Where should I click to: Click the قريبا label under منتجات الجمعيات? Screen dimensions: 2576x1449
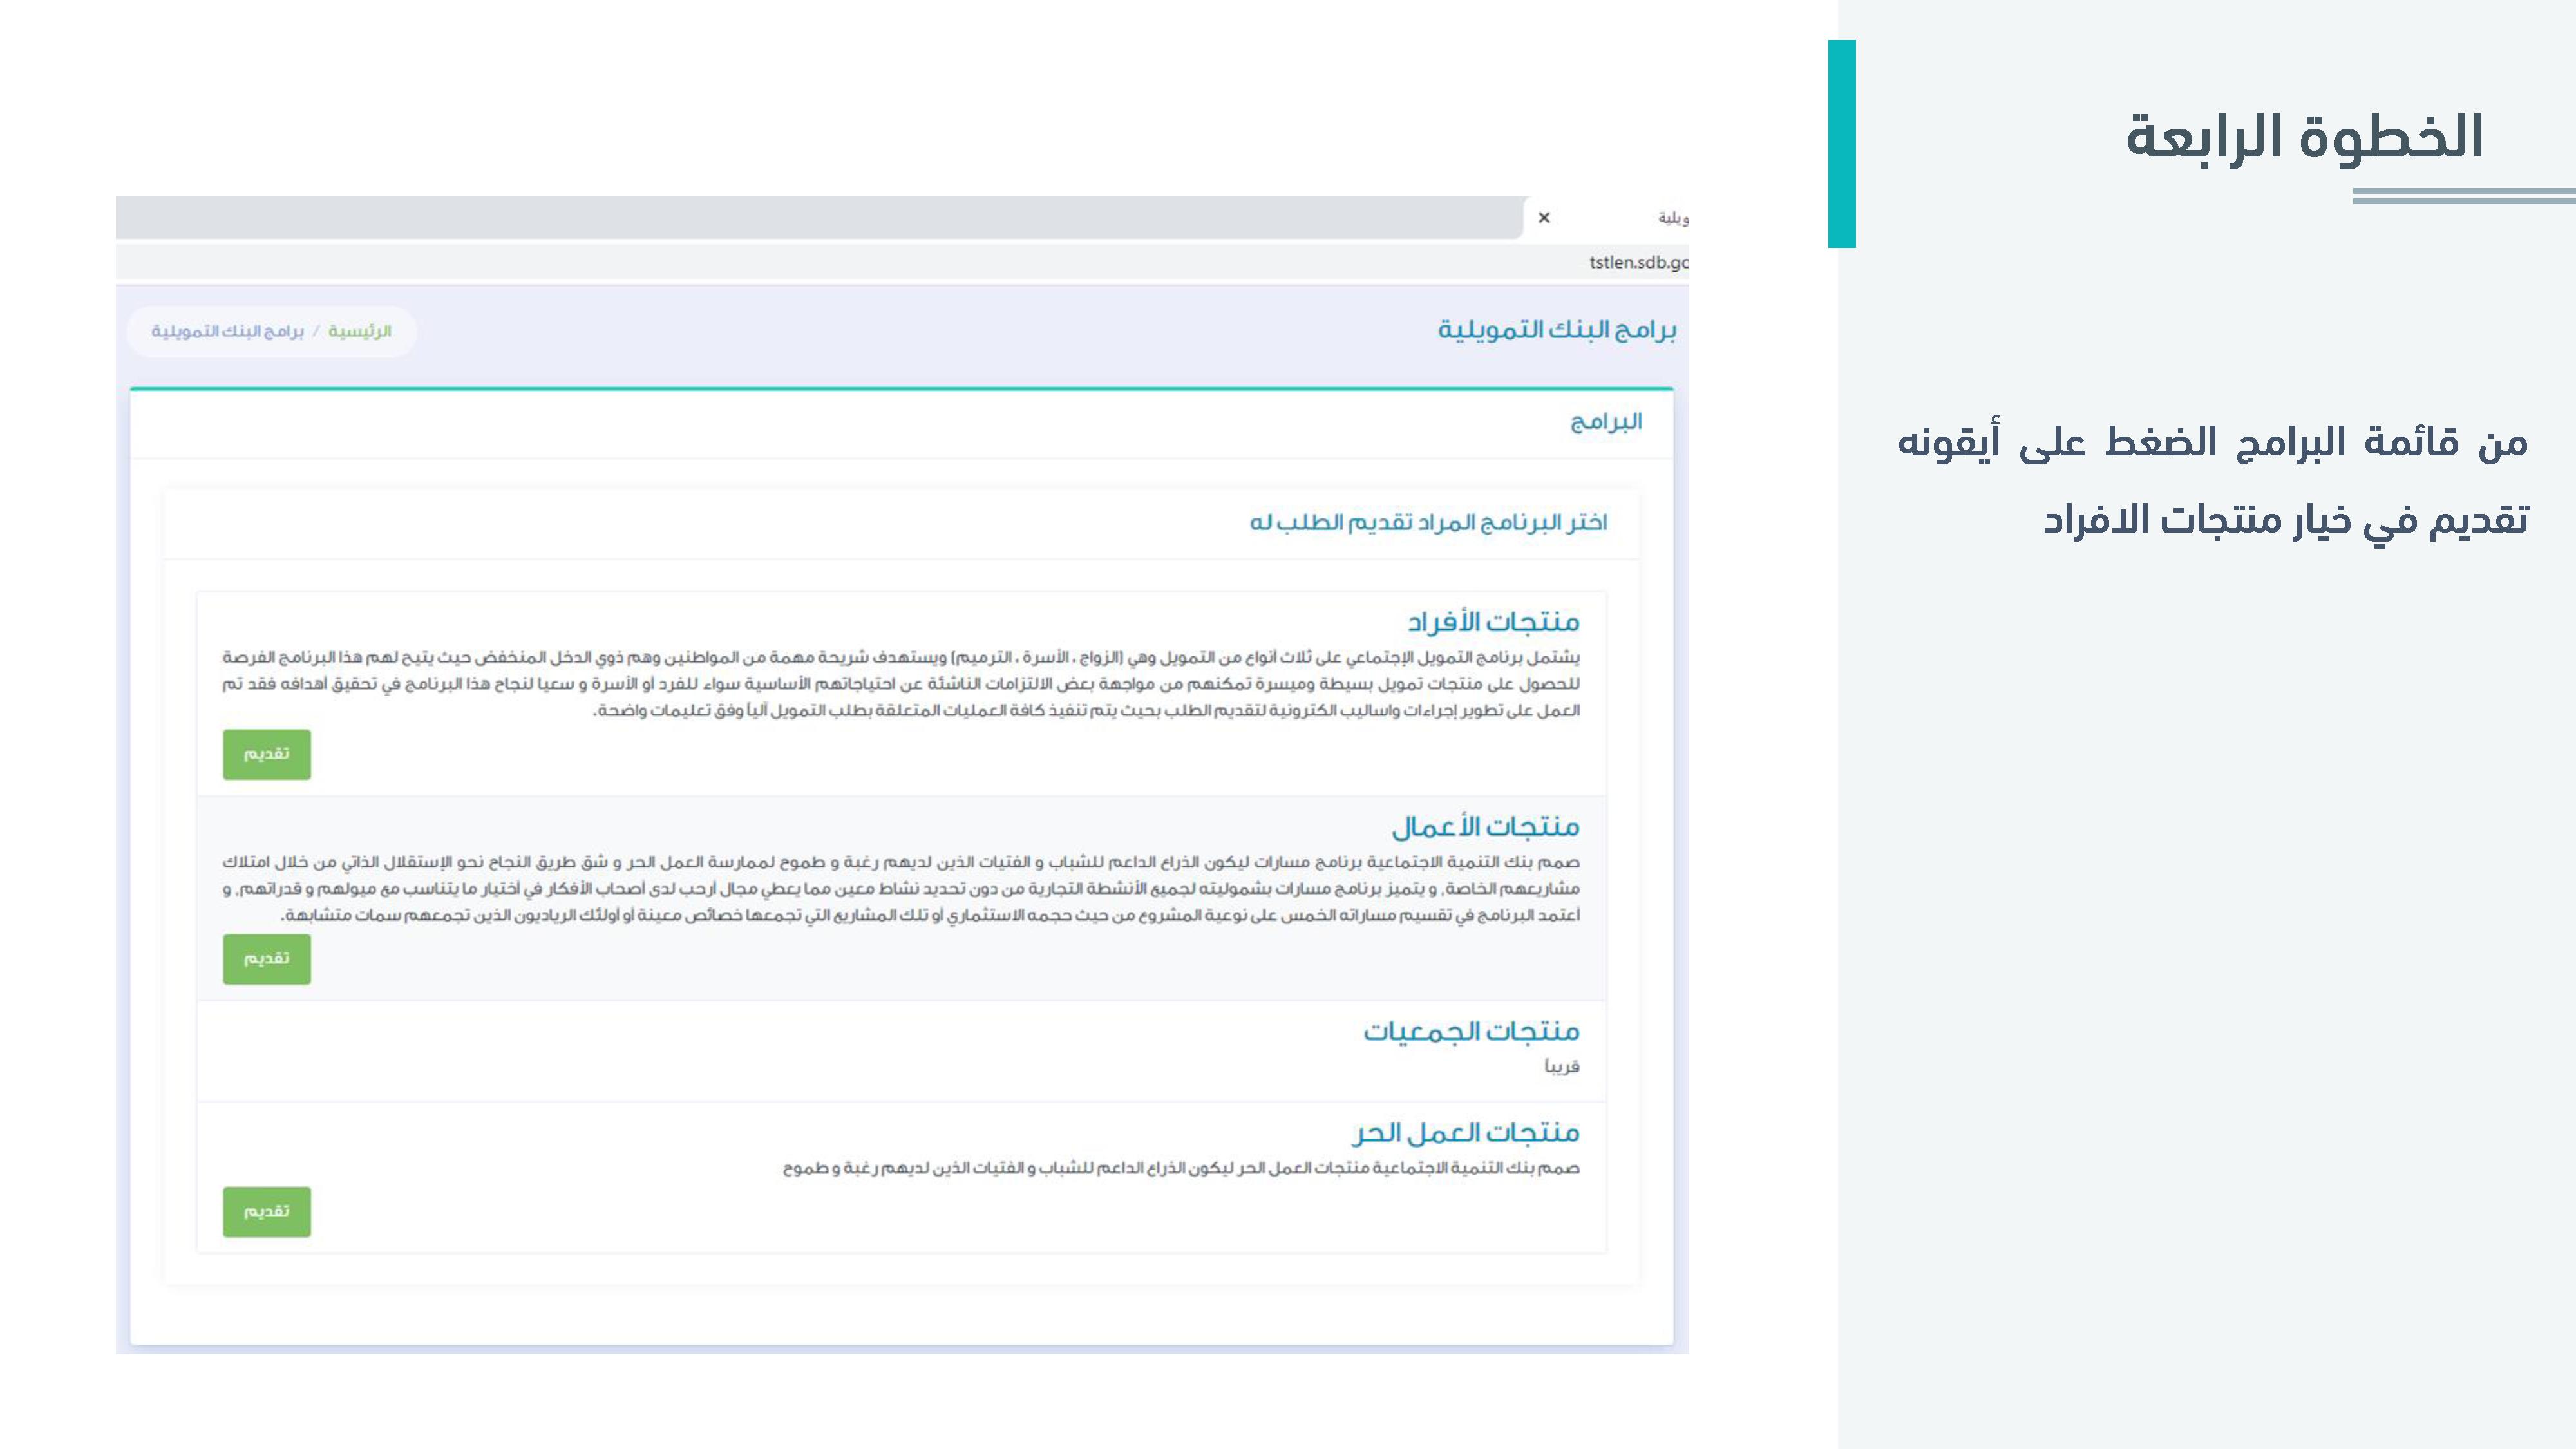tap(1562, 1067)
